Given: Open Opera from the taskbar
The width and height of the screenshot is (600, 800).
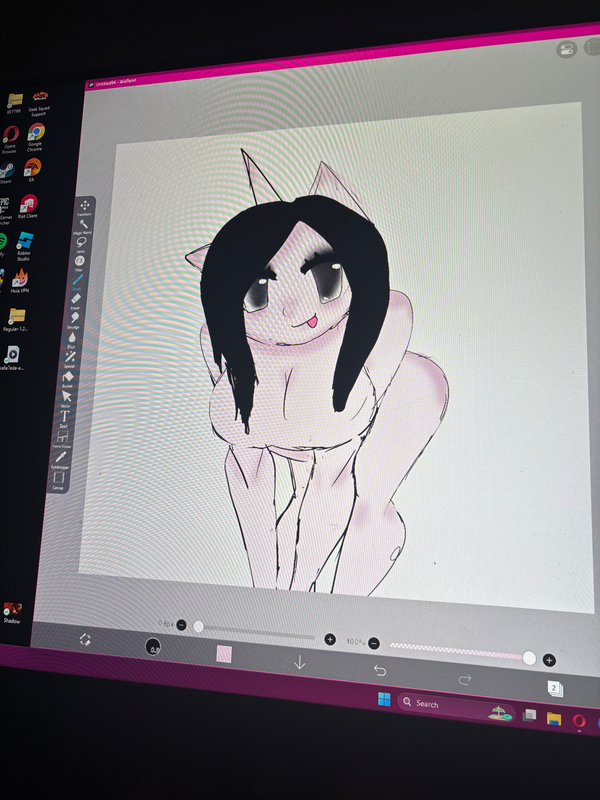Looking at the screenshot, I should coord(579,721).
